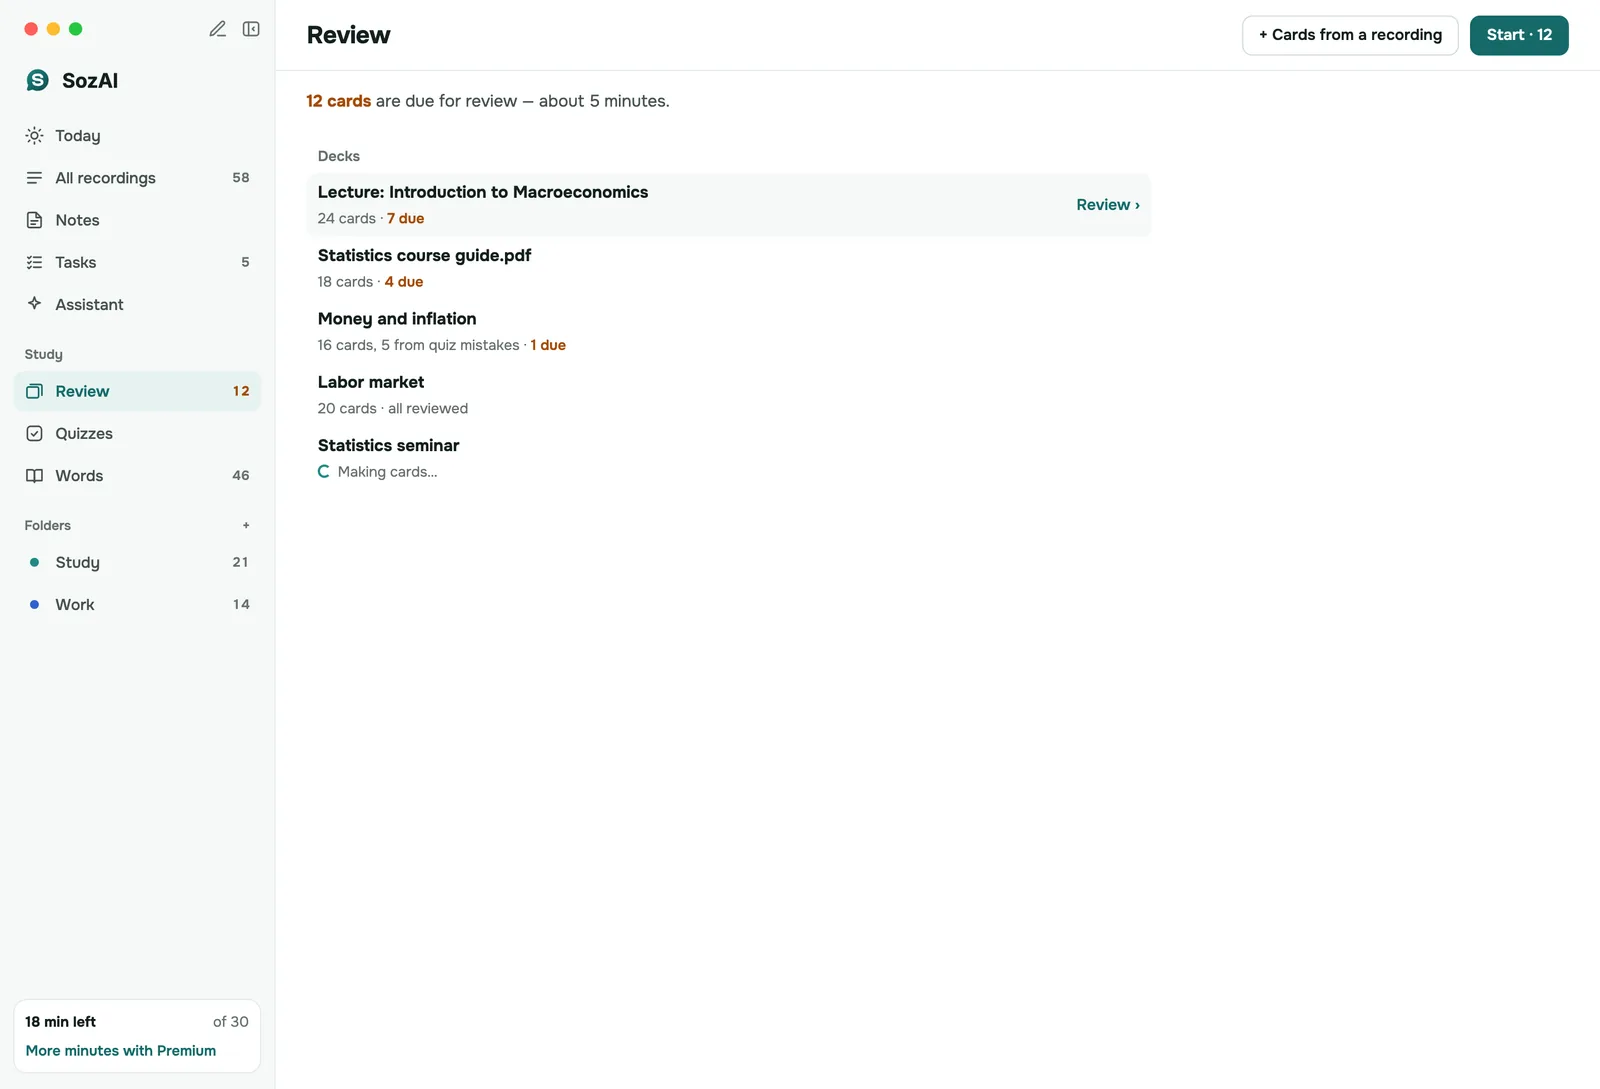Add a new folder with plus icon
Screen dimensions: 1600x1089
click(246, 525)
